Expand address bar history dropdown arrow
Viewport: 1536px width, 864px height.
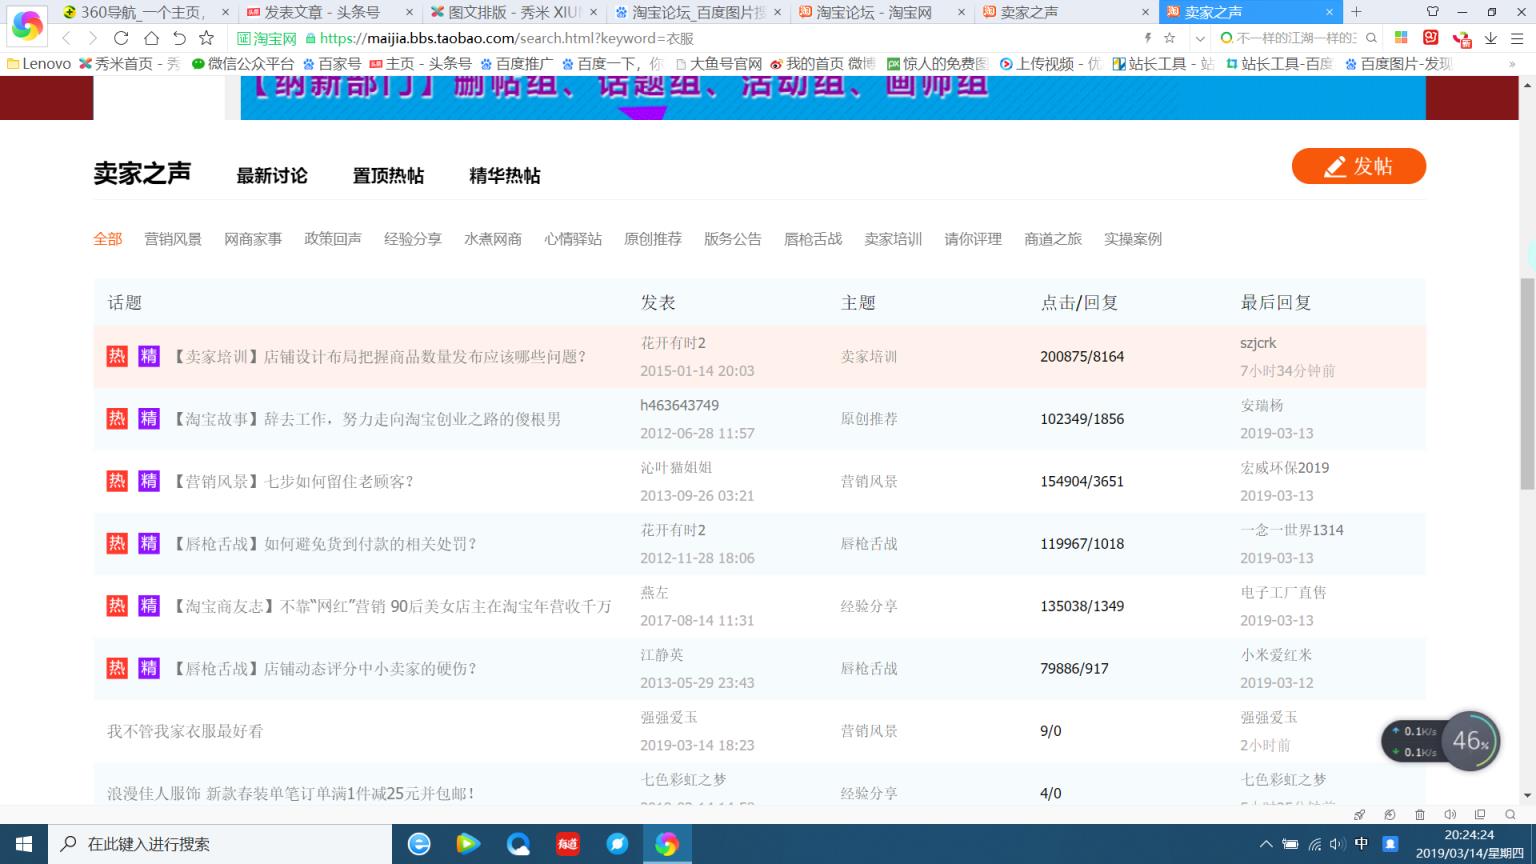pos(1199,38)
